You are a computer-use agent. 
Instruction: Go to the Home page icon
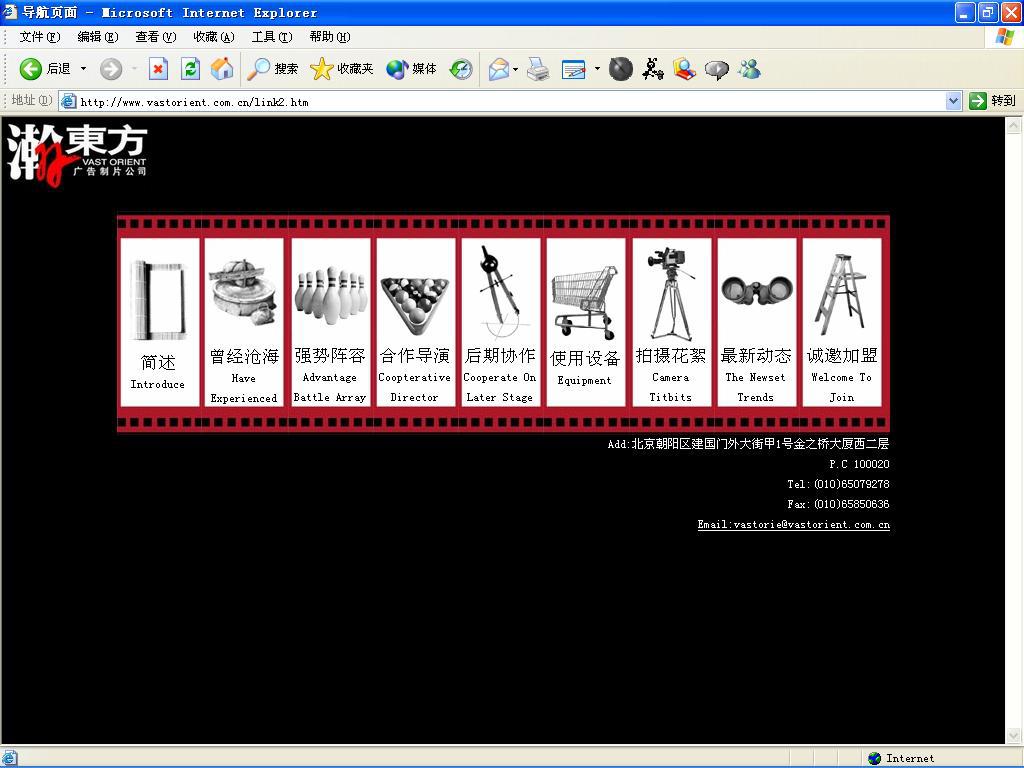point(222,69)
